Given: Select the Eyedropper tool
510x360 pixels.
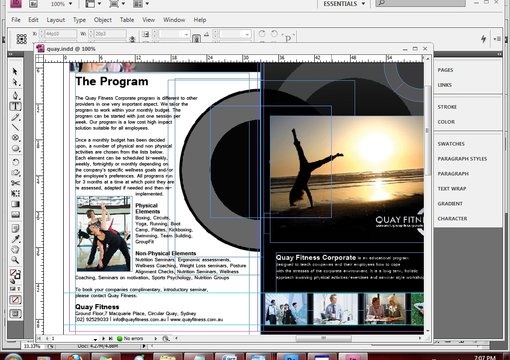Looking at the screenshot, I should pos(15,239).
